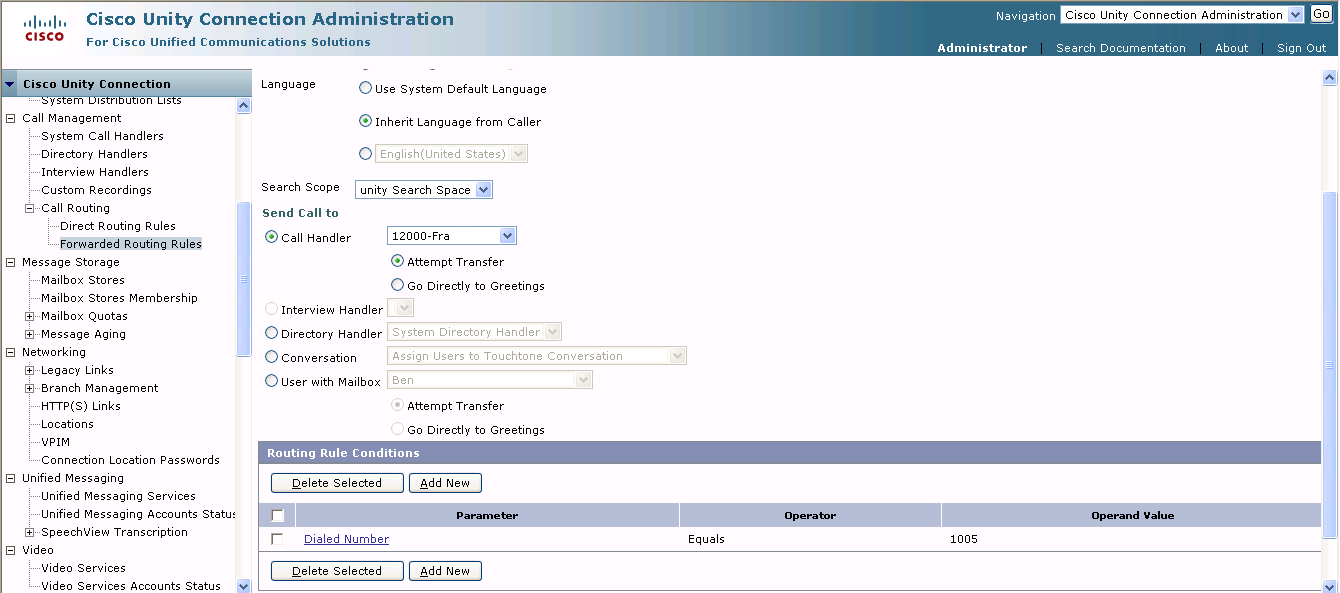Collapse the Cisco Unity Connection panel arrow
Screen dimensions: 1340x593
(10, 84)
